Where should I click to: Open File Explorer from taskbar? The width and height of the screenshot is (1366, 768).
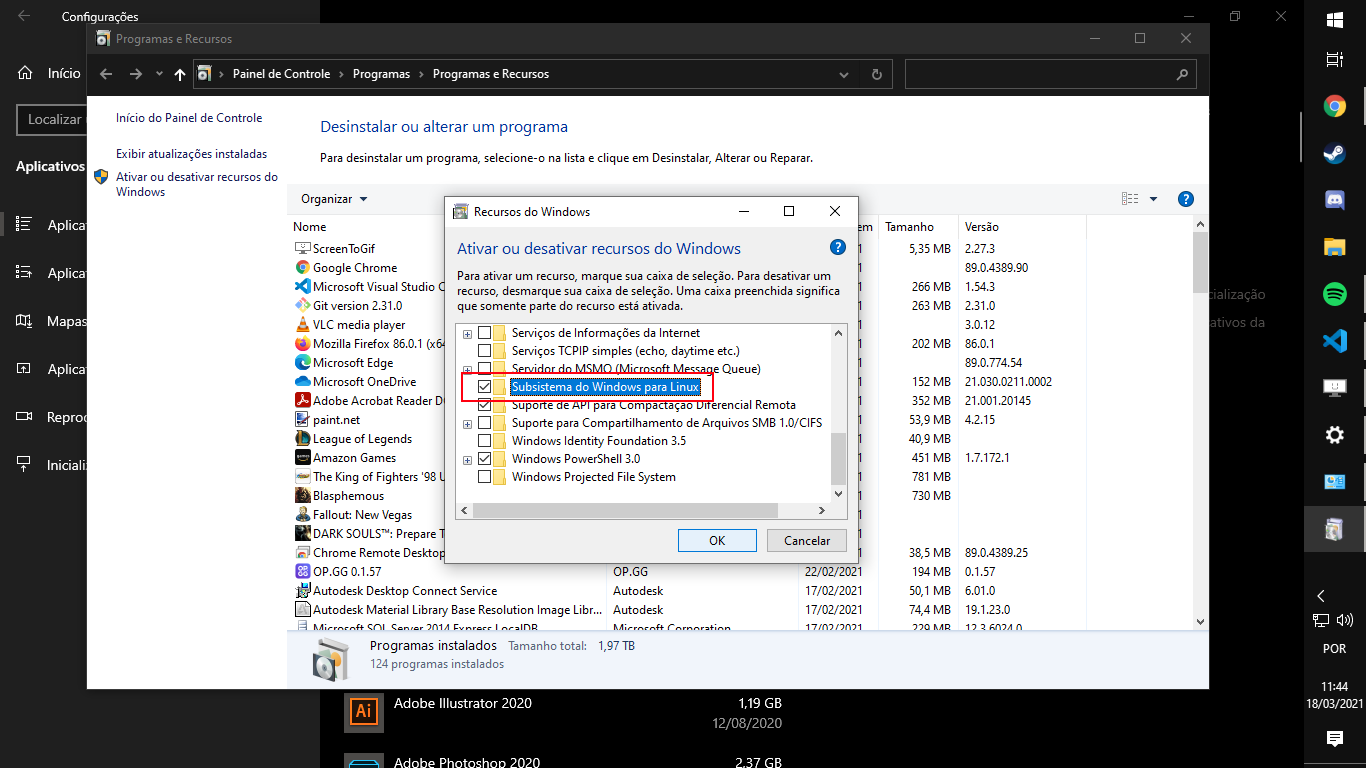pos(1334,247)
